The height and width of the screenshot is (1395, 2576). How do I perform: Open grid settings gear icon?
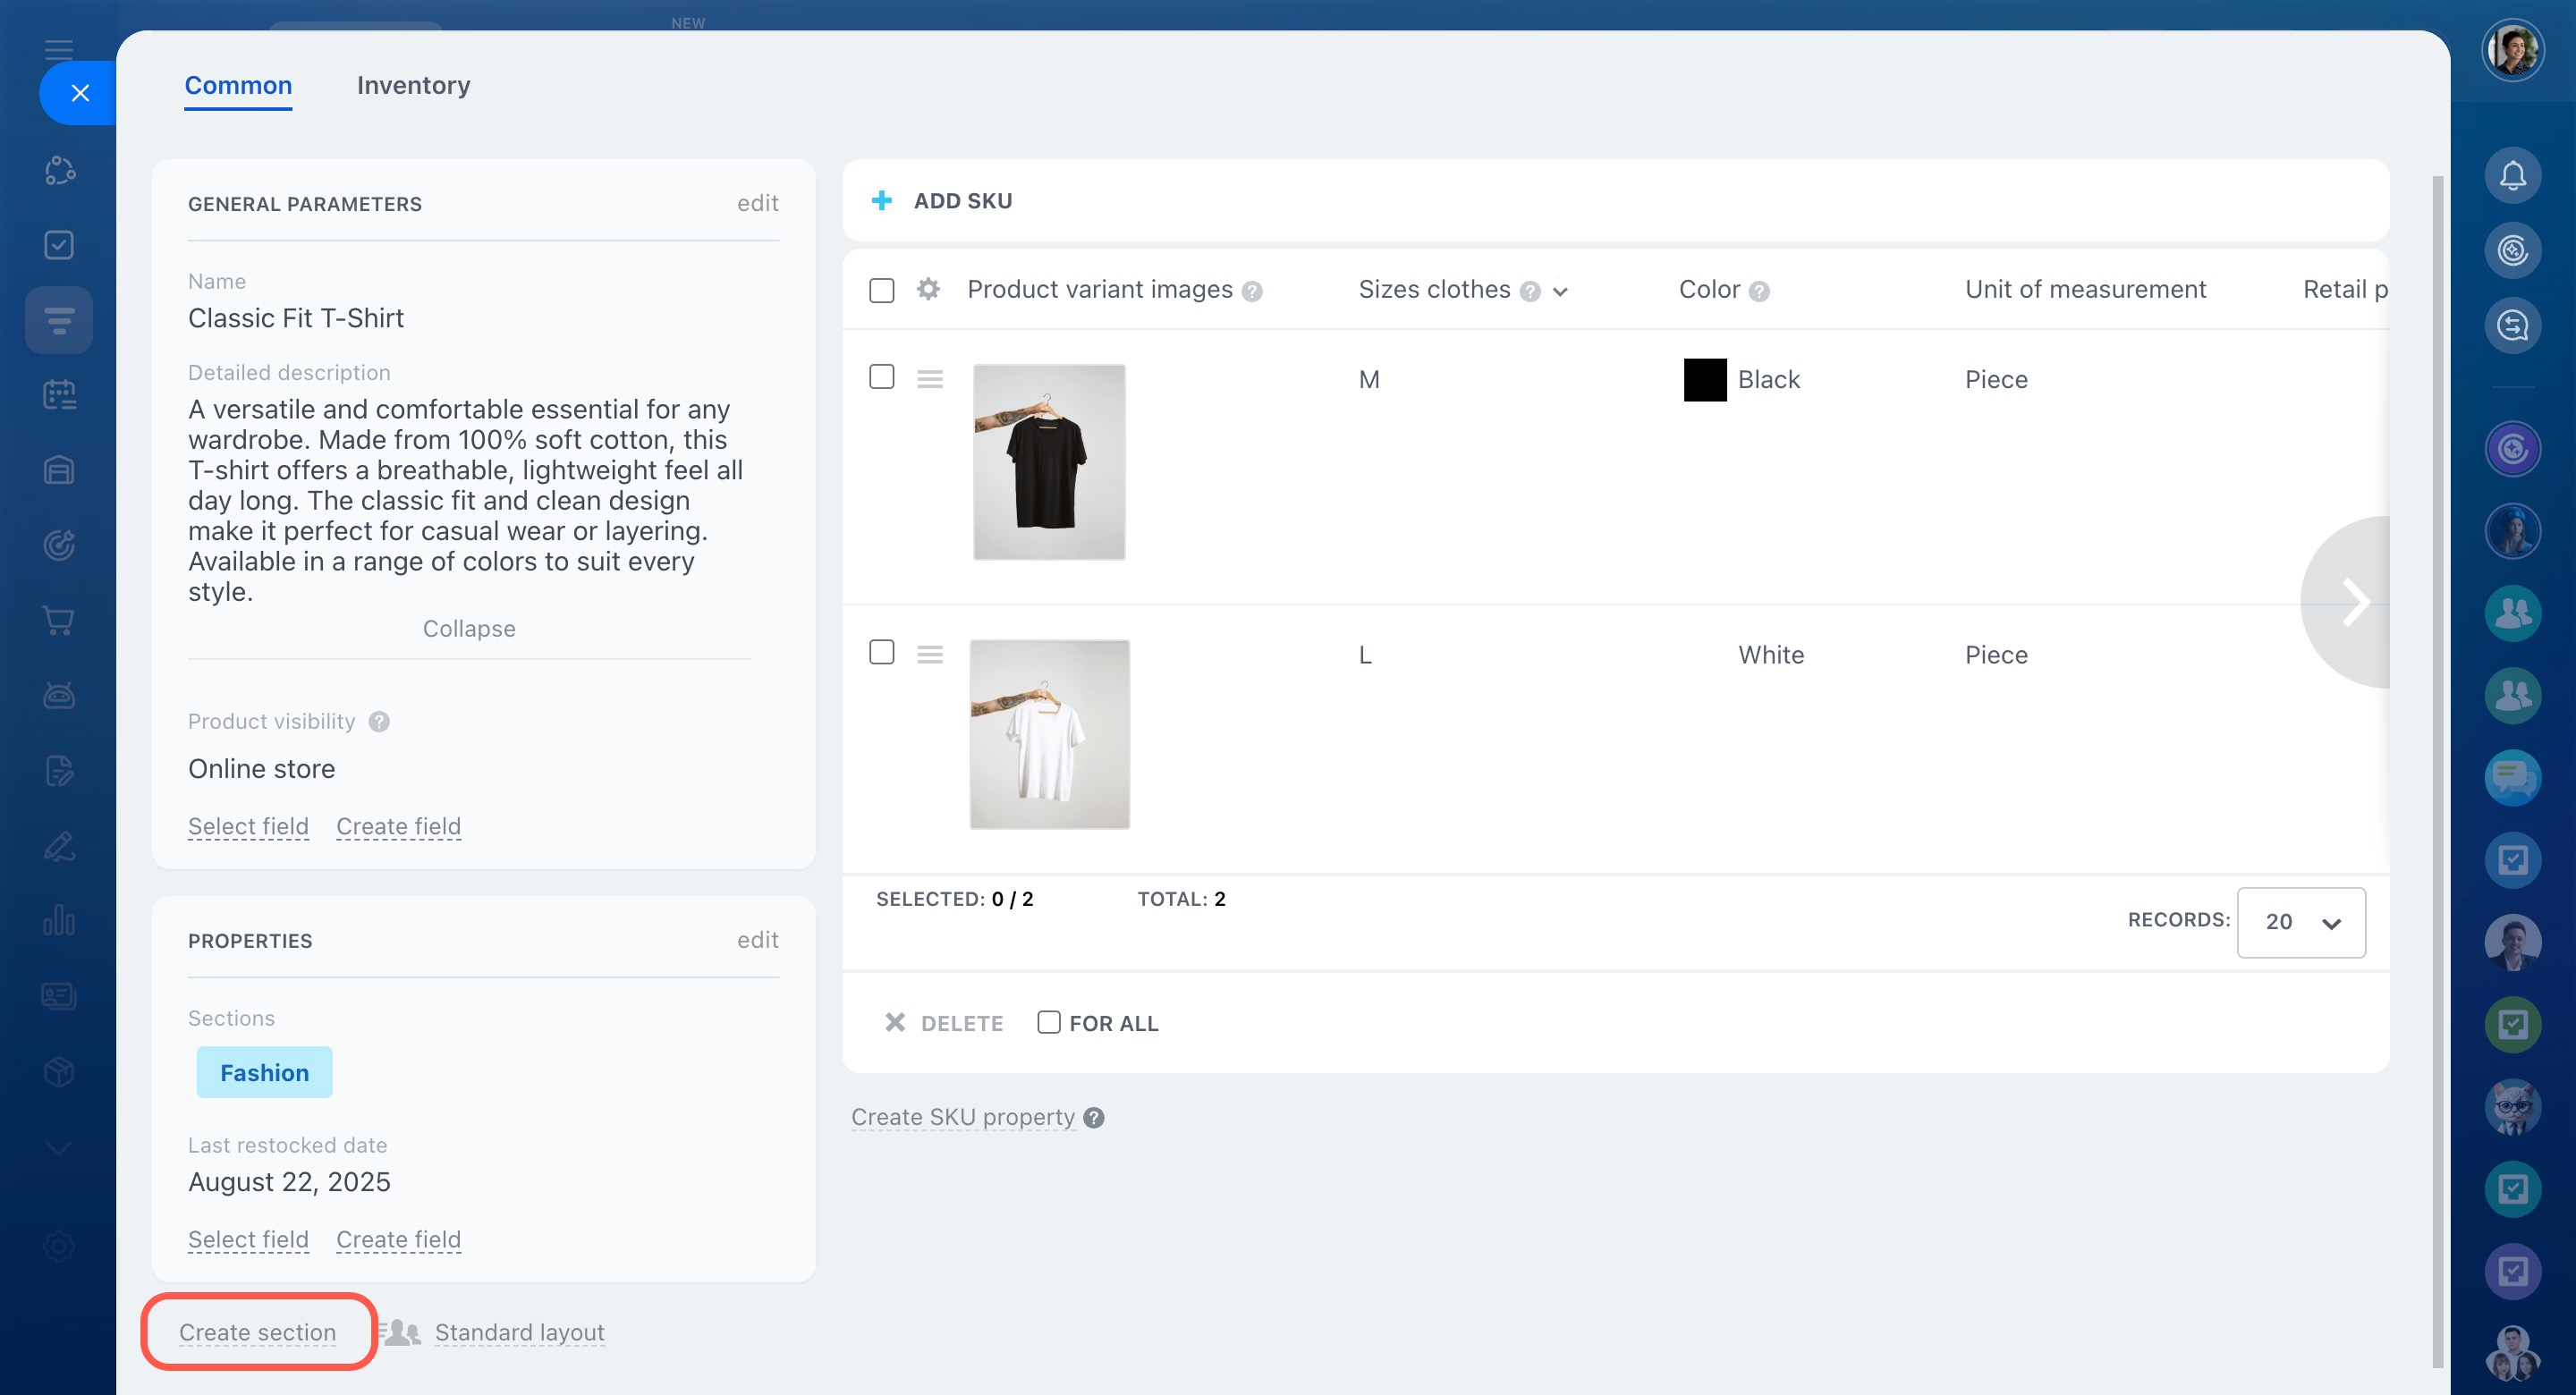[x=928, y=290]
